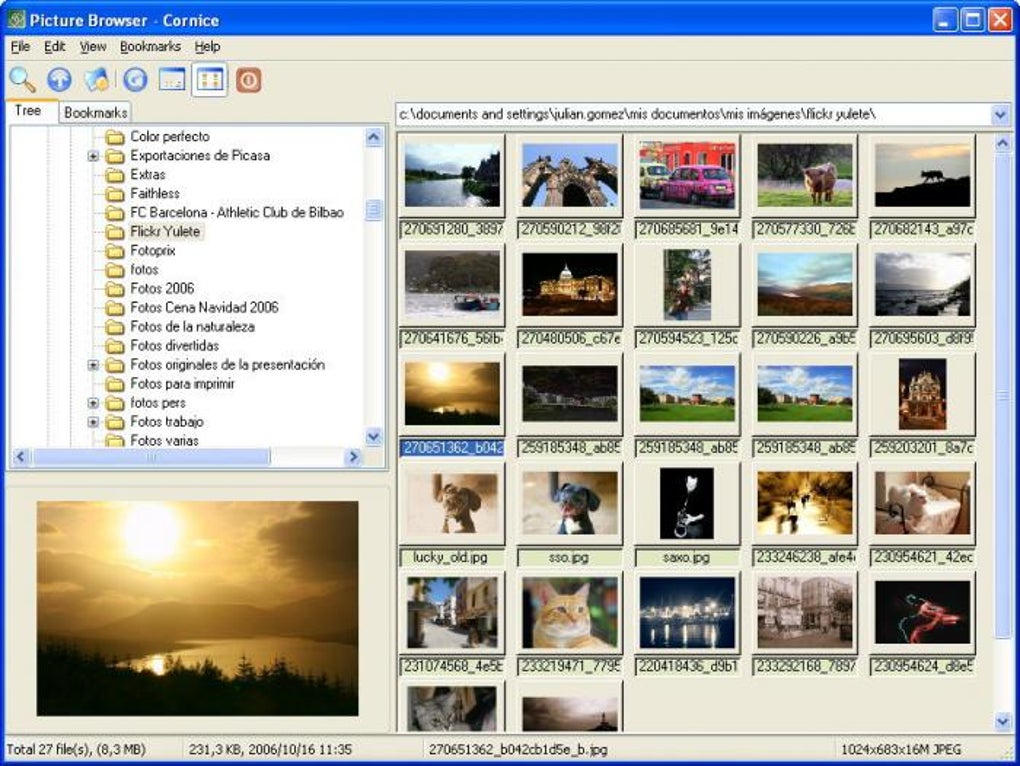Viewport: 1020px width, 766px height.
Task: Select FC Barcelona - Athletic Club de Bilbao folder
Action: [x=237, y=212]
